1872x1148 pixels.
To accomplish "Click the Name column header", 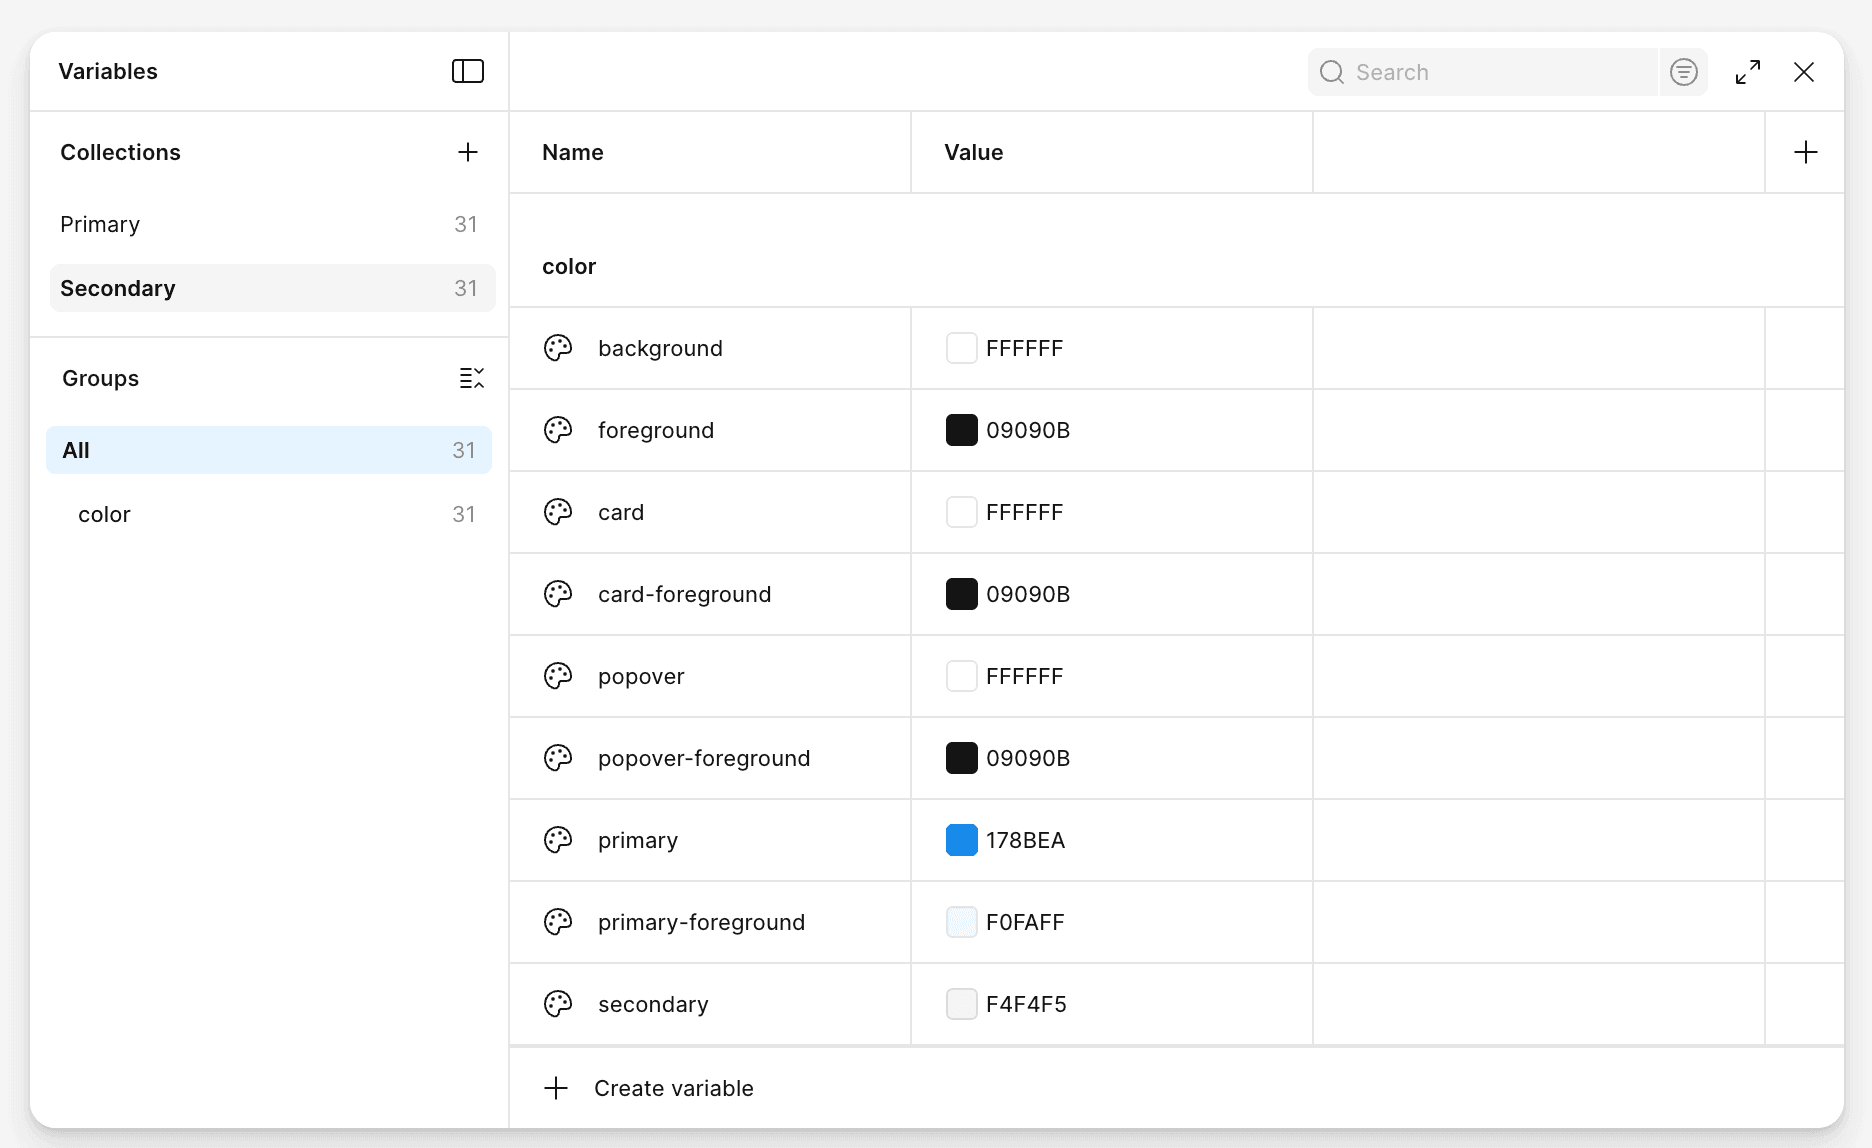I will (x=573, y=152).
